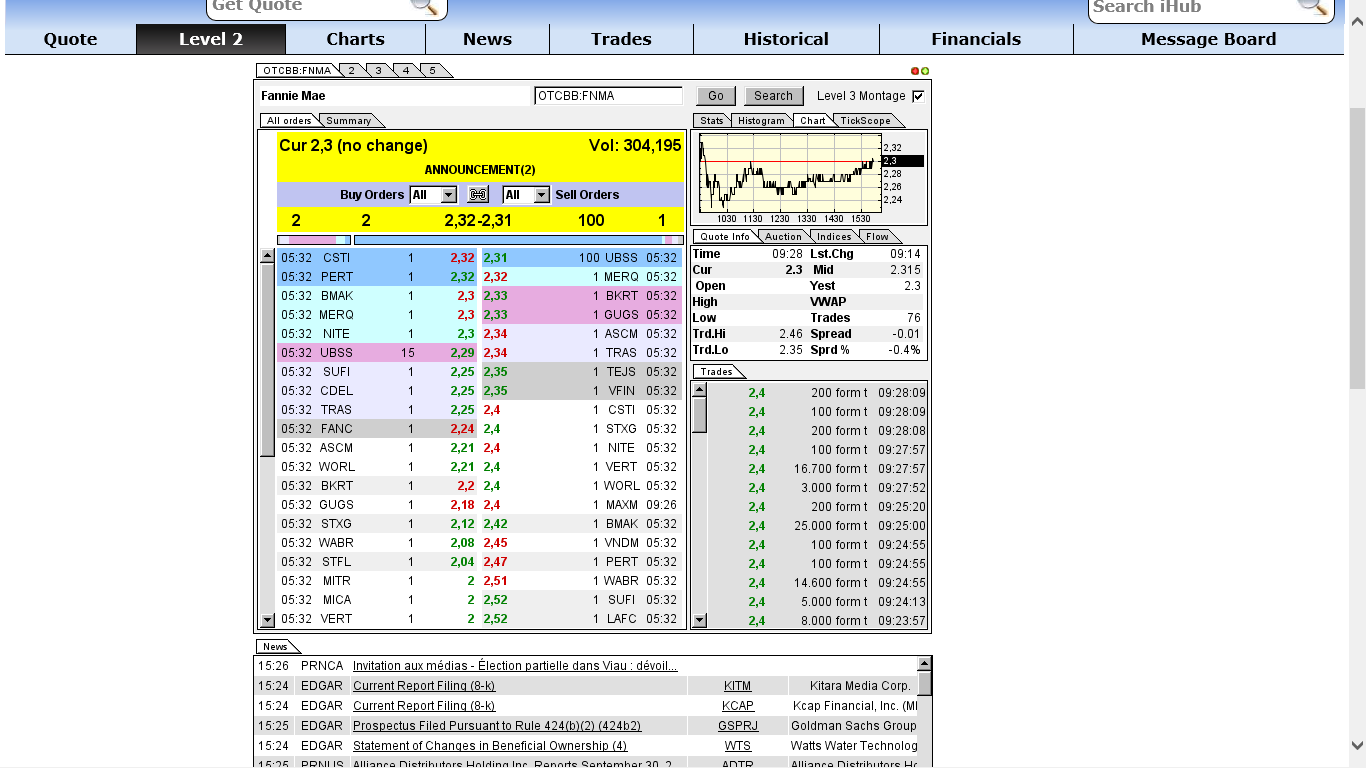1366x768 pixels.
Task: Click the MAXM sell order row
Action: click(x=581, y=505)
